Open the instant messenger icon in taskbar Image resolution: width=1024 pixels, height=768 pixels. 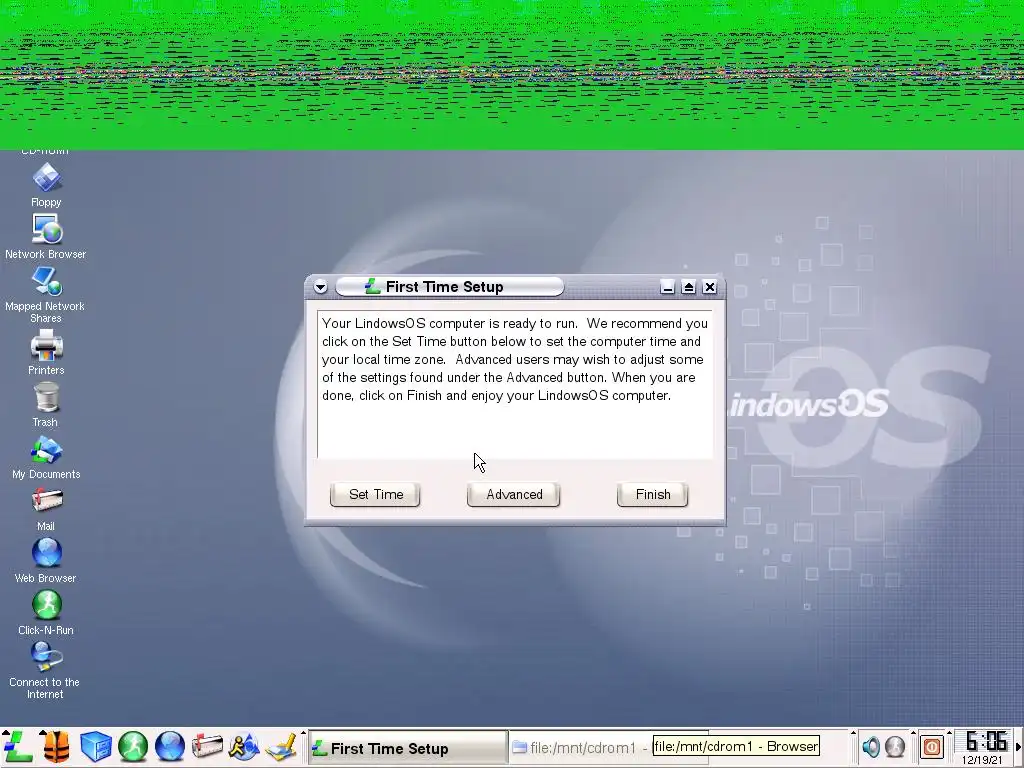pos(244,746)
